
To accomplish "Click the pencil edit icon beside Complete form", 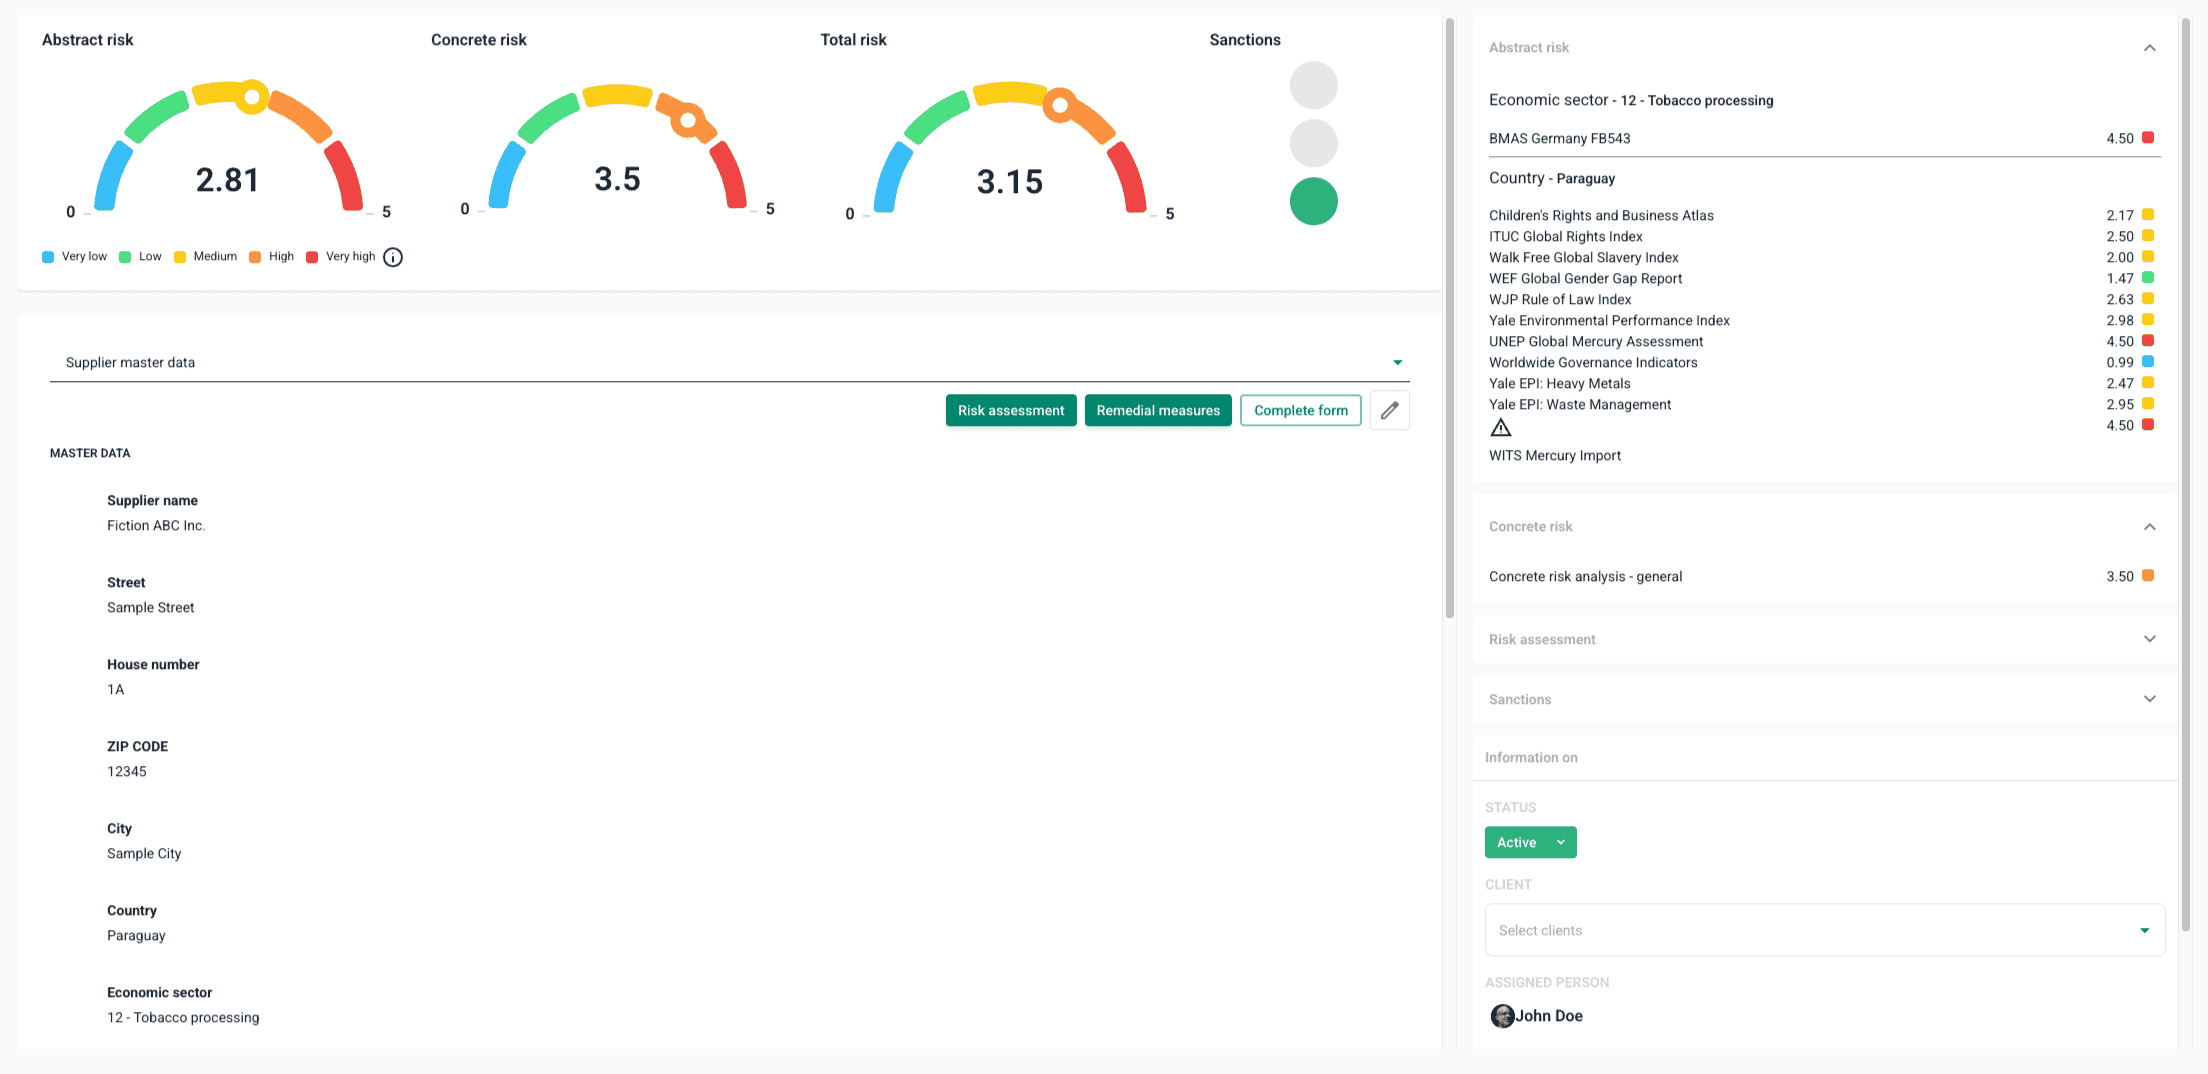I will tap(1389, 410).
